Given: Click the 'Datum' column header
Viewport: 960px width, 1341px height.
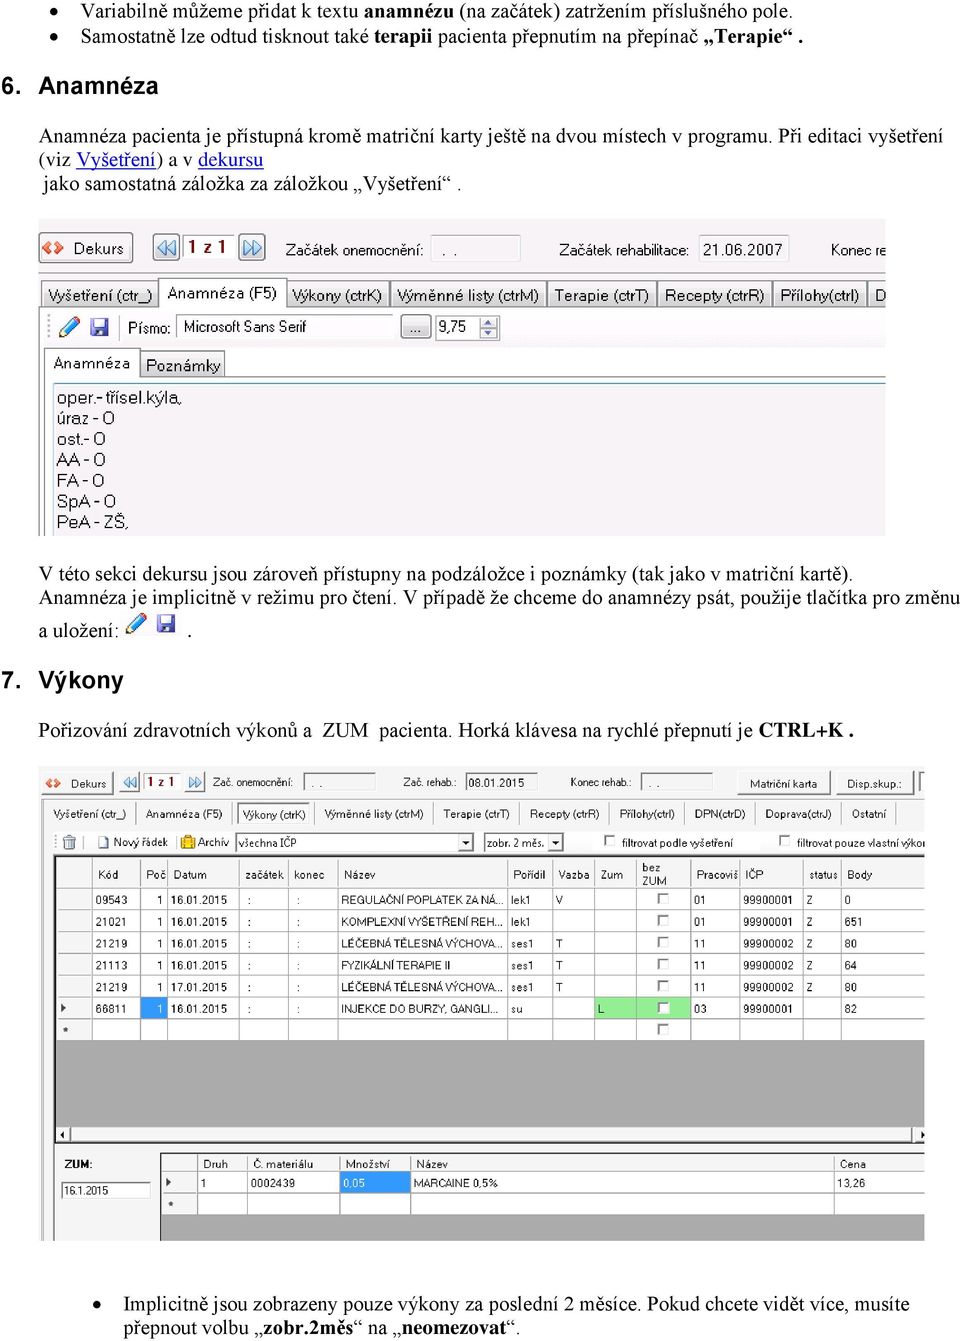Looking at the screenshot, I should point(204,874).
